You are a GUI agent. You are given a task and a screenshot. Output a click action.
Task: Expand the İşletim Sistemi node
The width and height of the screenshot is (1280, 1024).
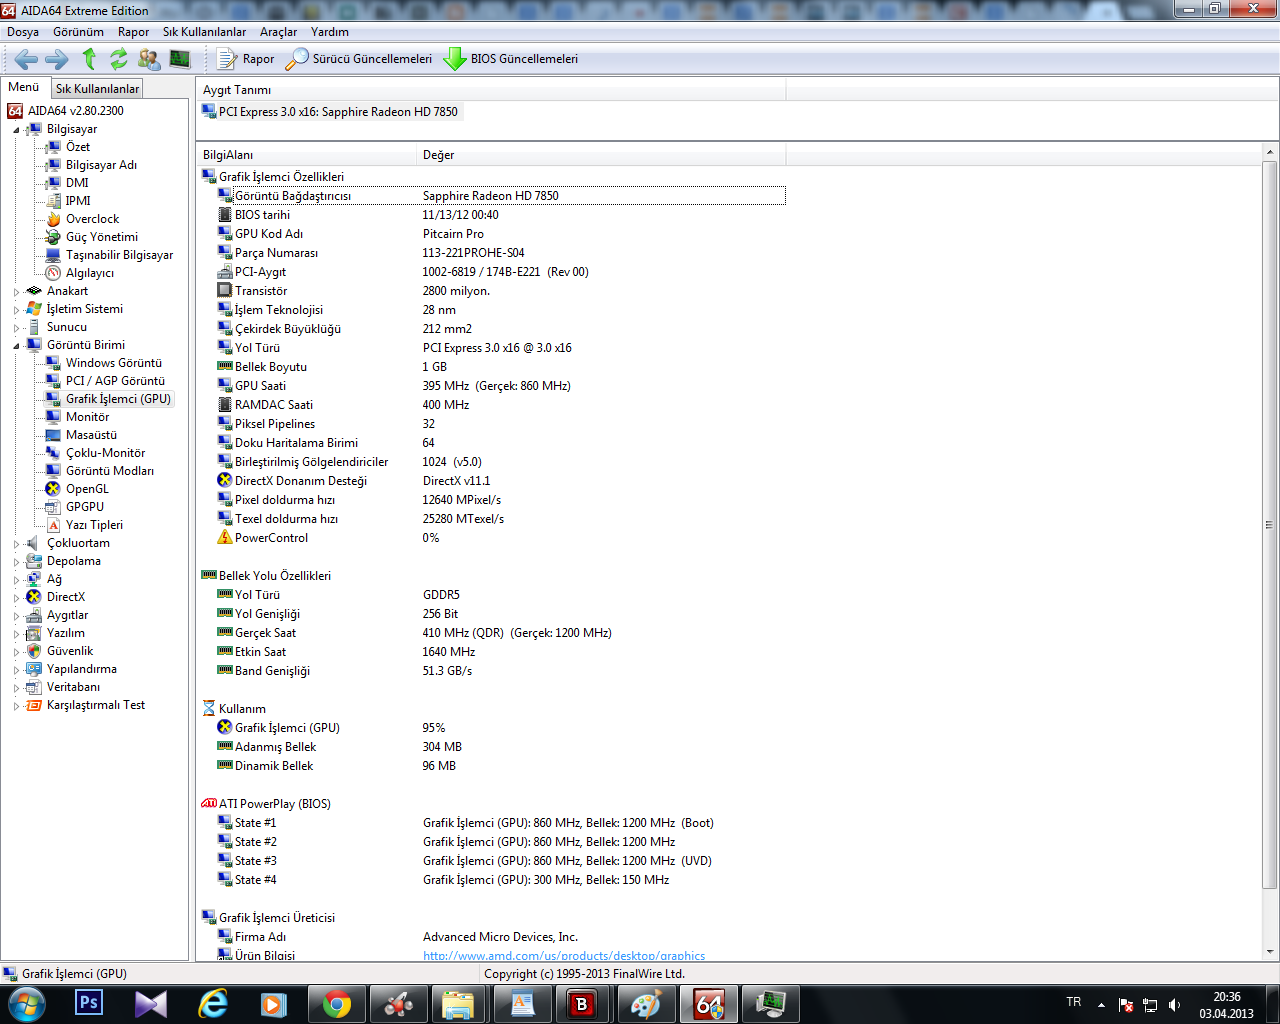tap(16, 310)
